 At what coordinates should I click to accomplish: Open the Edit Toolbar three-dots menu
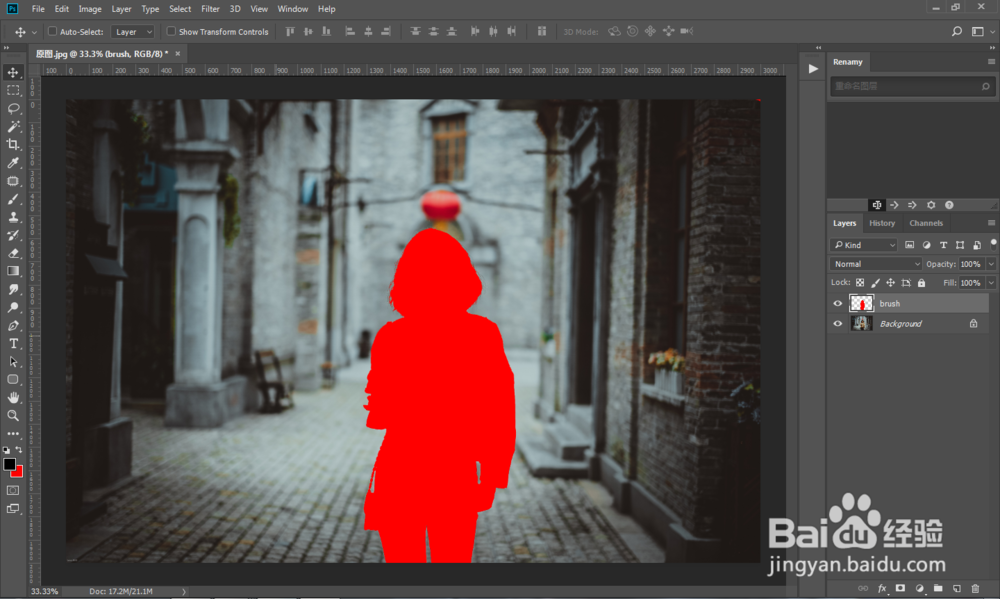click(x=13, y=434)
